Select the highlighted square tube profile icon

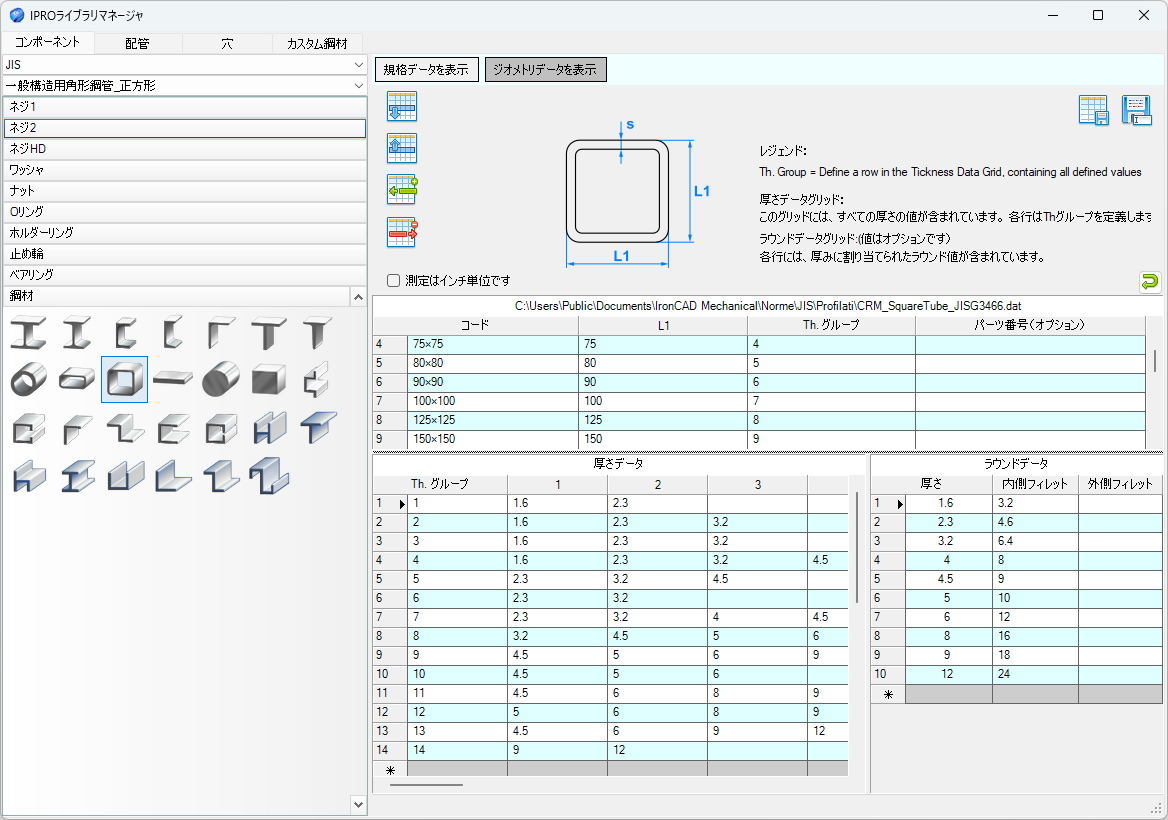[x=124, y=379]
